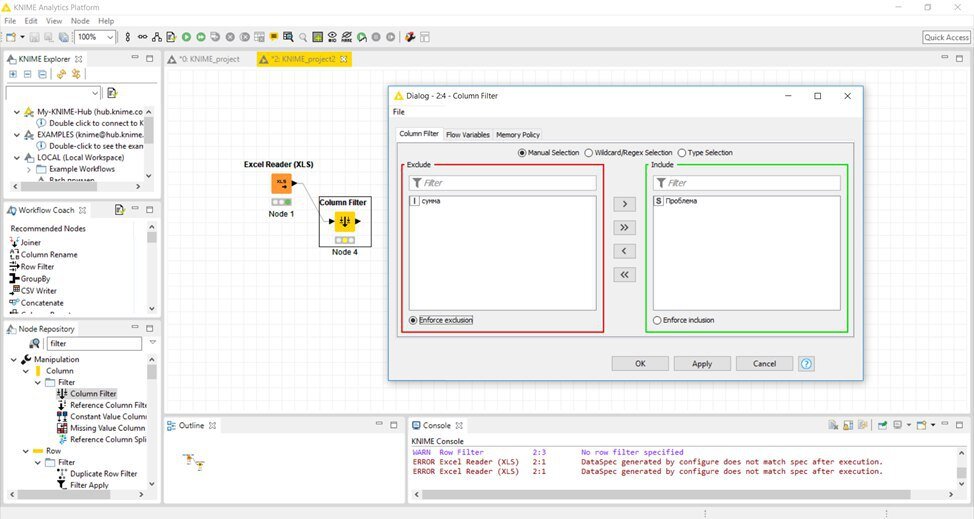The height and width of the screenshot is (519, 974).
Task: Open the Node menu
Action: 80,21
